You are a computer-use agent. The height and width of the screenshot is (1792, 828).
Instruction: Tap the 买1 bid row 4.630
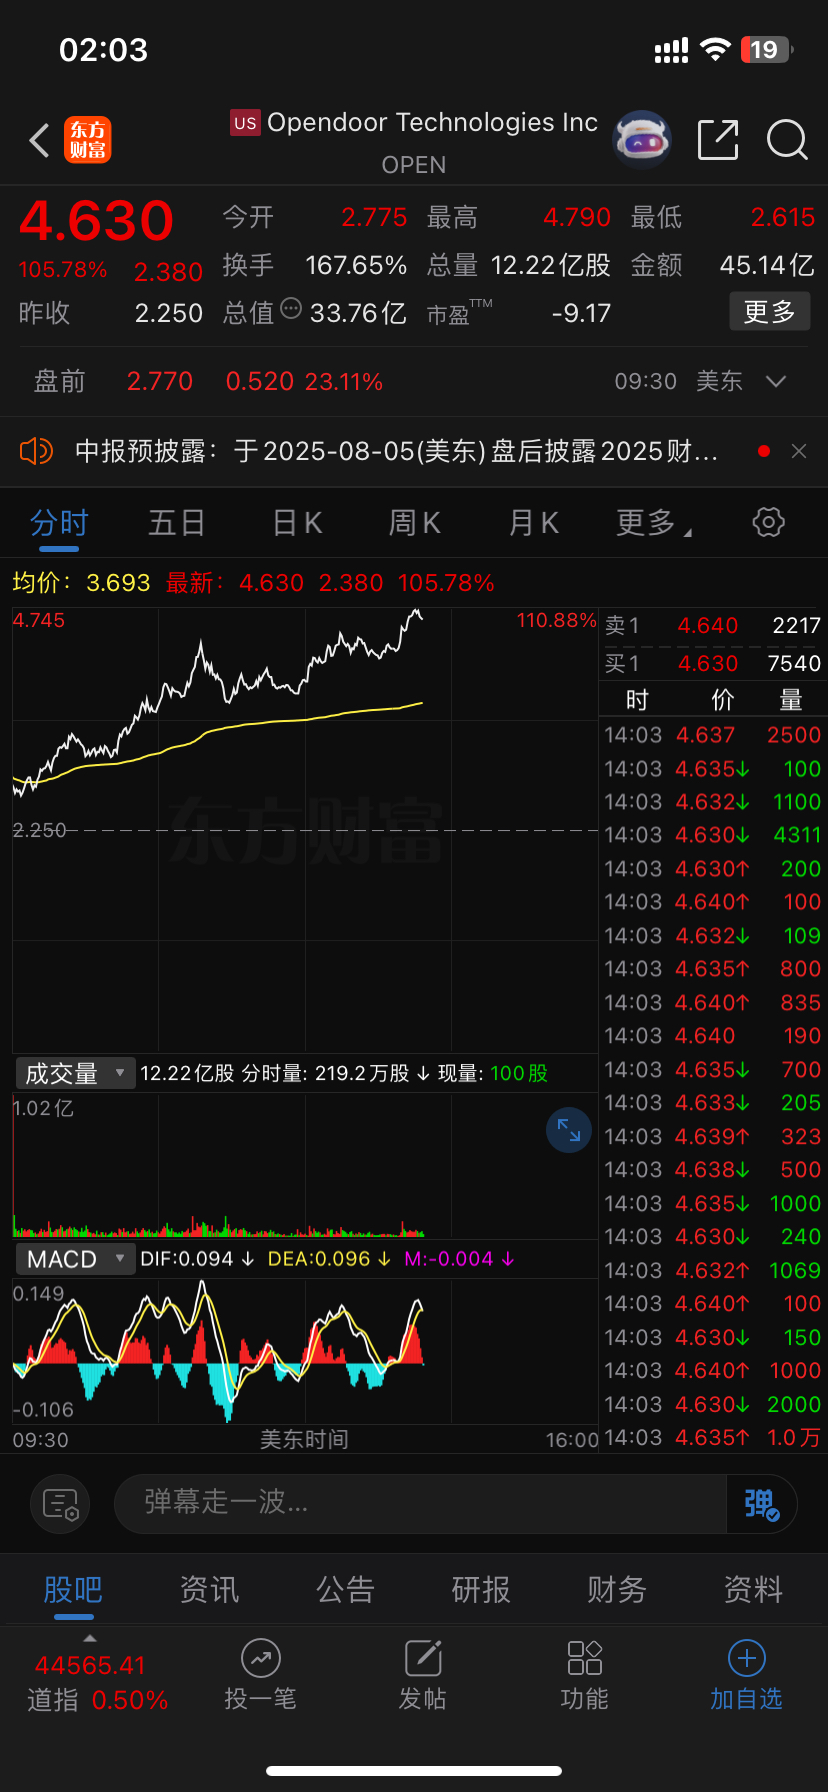(x=712, y=663)
